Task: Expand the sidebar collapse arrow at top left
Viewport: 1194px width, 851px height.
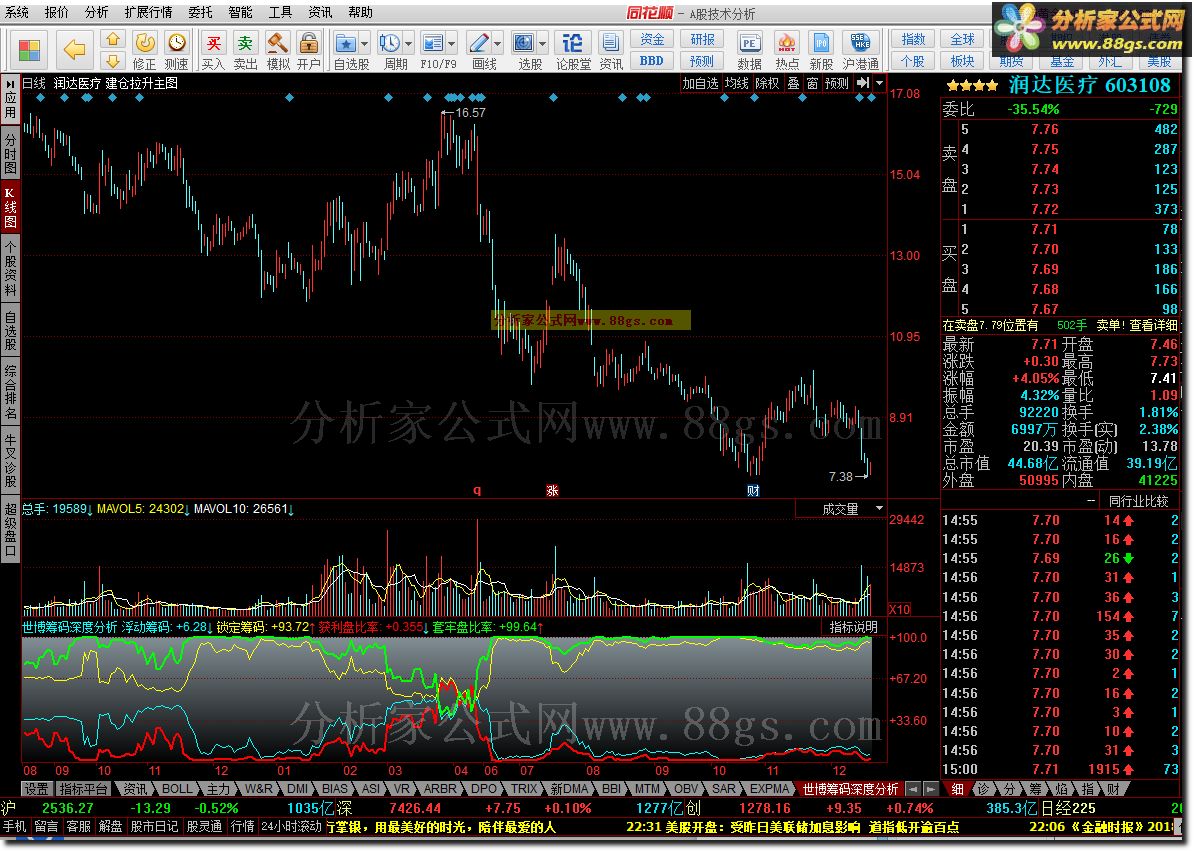Action: [10, 83]
